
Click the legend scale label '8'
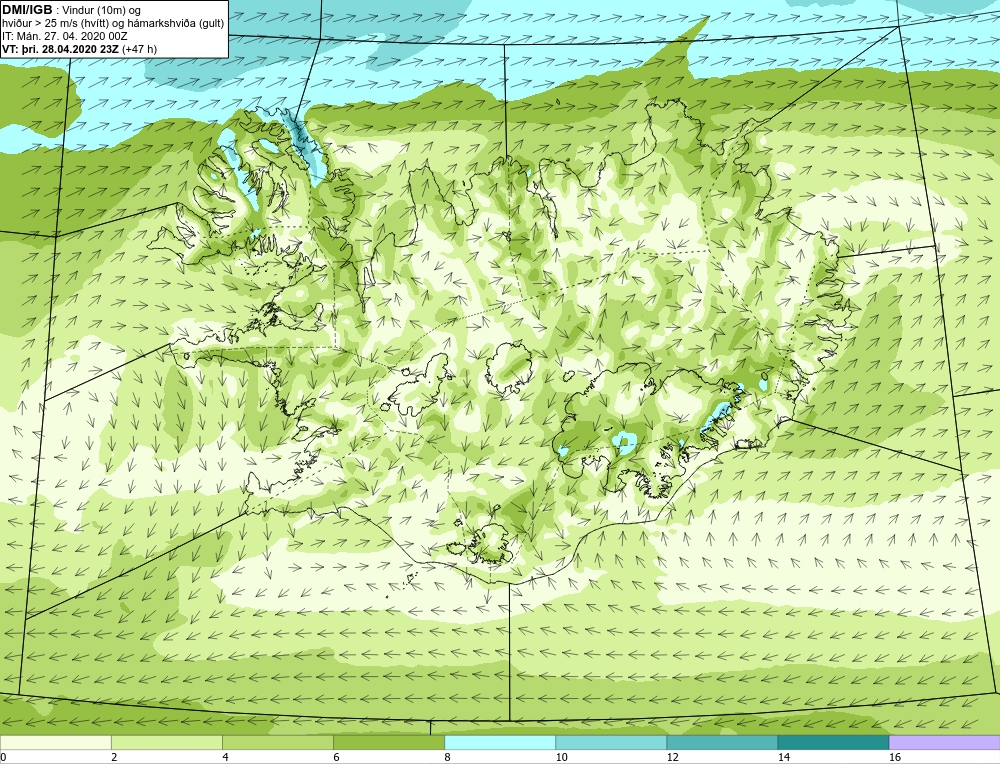click(x=447, y=757)
